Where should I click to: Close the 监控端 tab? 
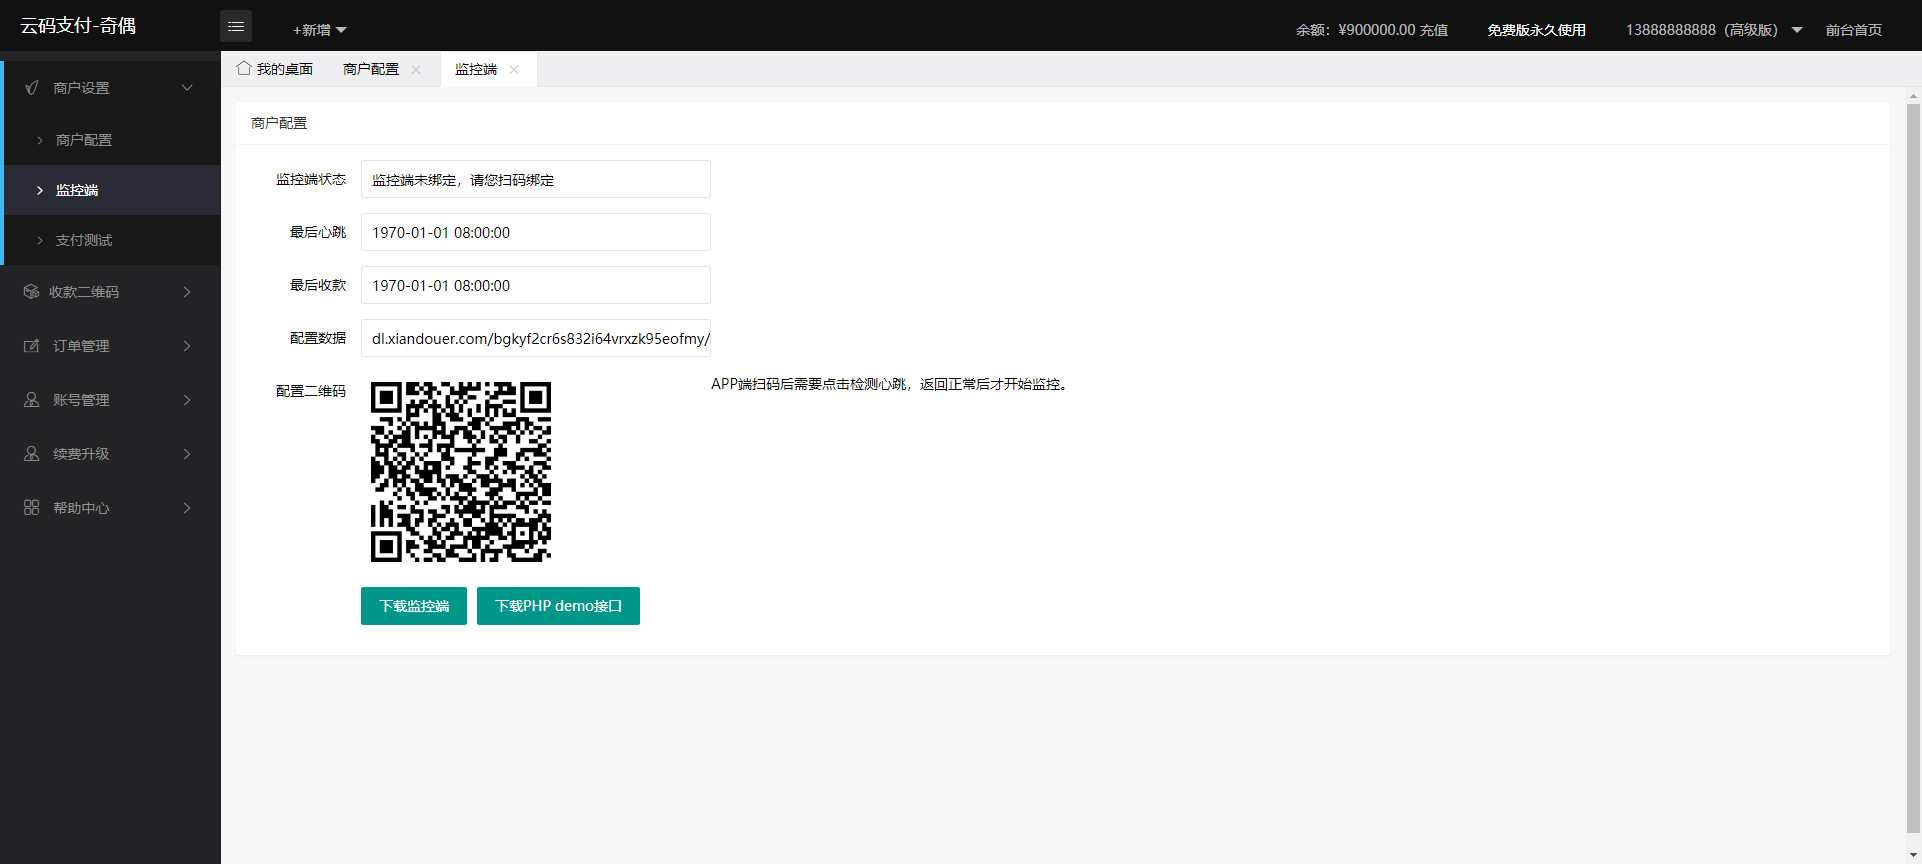coord(514,69)
